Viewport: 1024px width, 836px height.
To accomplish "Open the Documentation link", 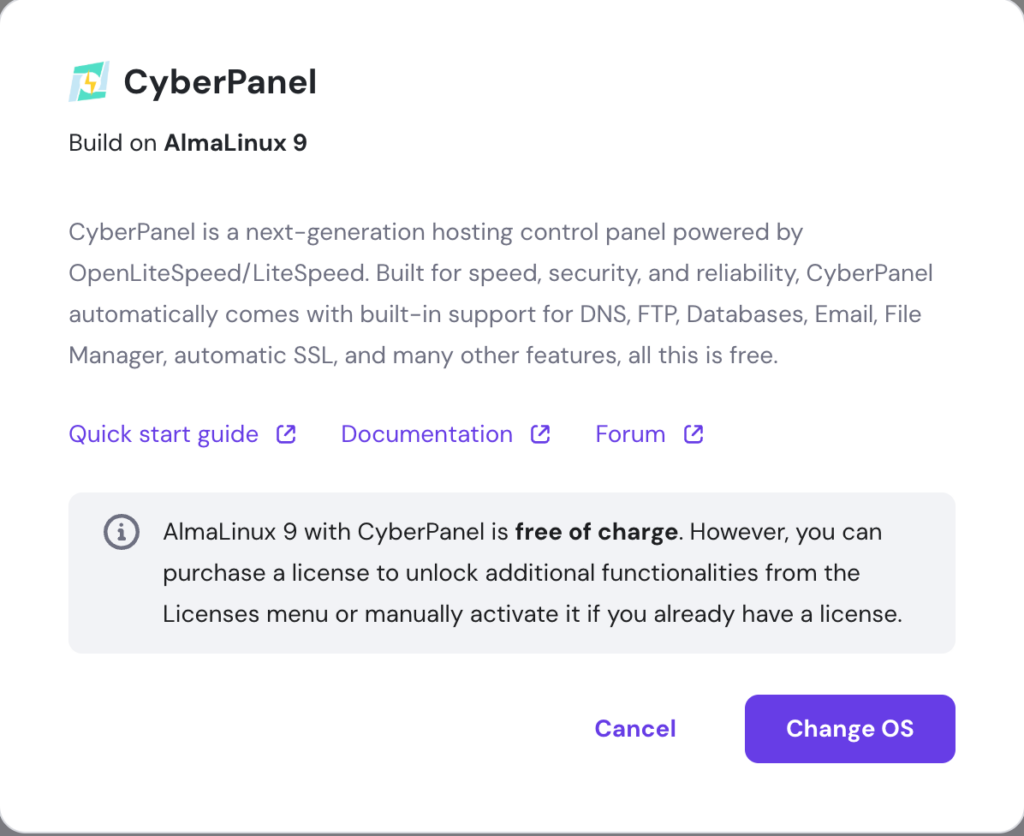I will click(x=426, y=434).
